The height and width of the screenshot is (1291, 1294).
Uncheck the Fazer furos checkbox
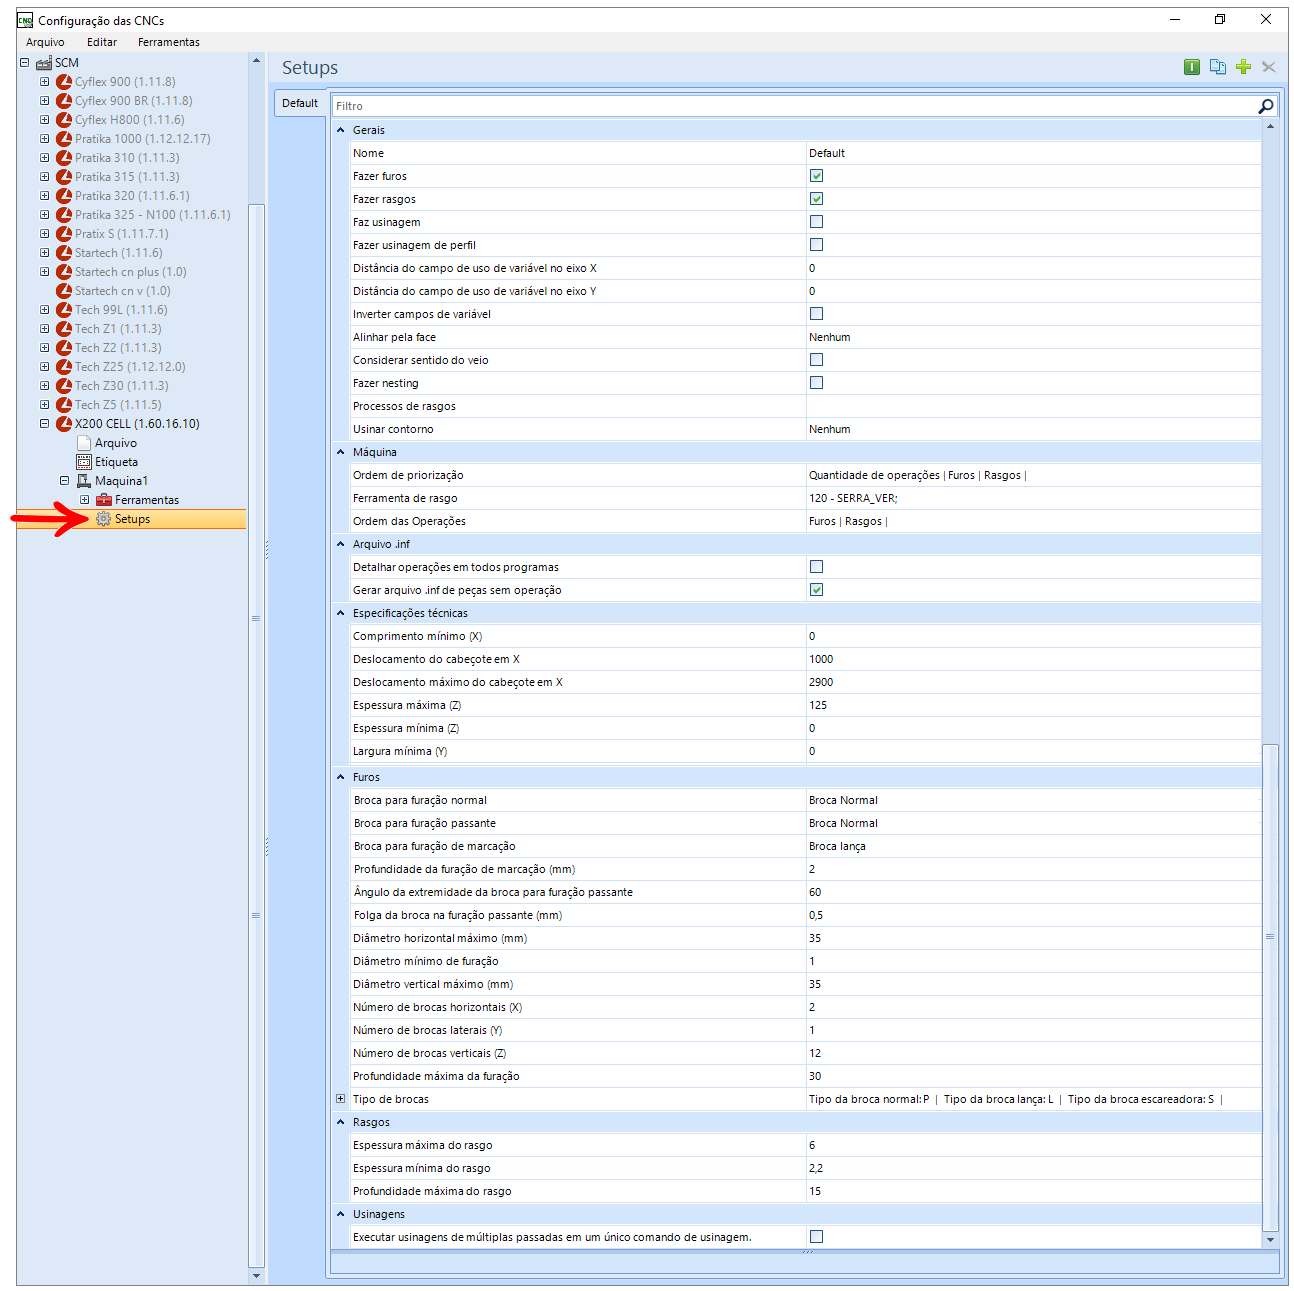coord(816,176)
